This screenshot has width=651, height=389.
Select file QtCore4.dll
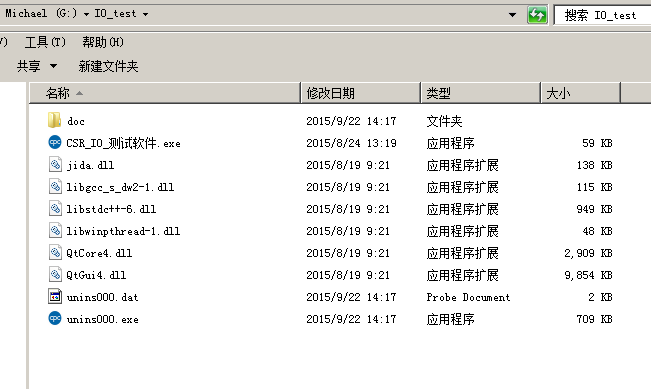point(99,253)
